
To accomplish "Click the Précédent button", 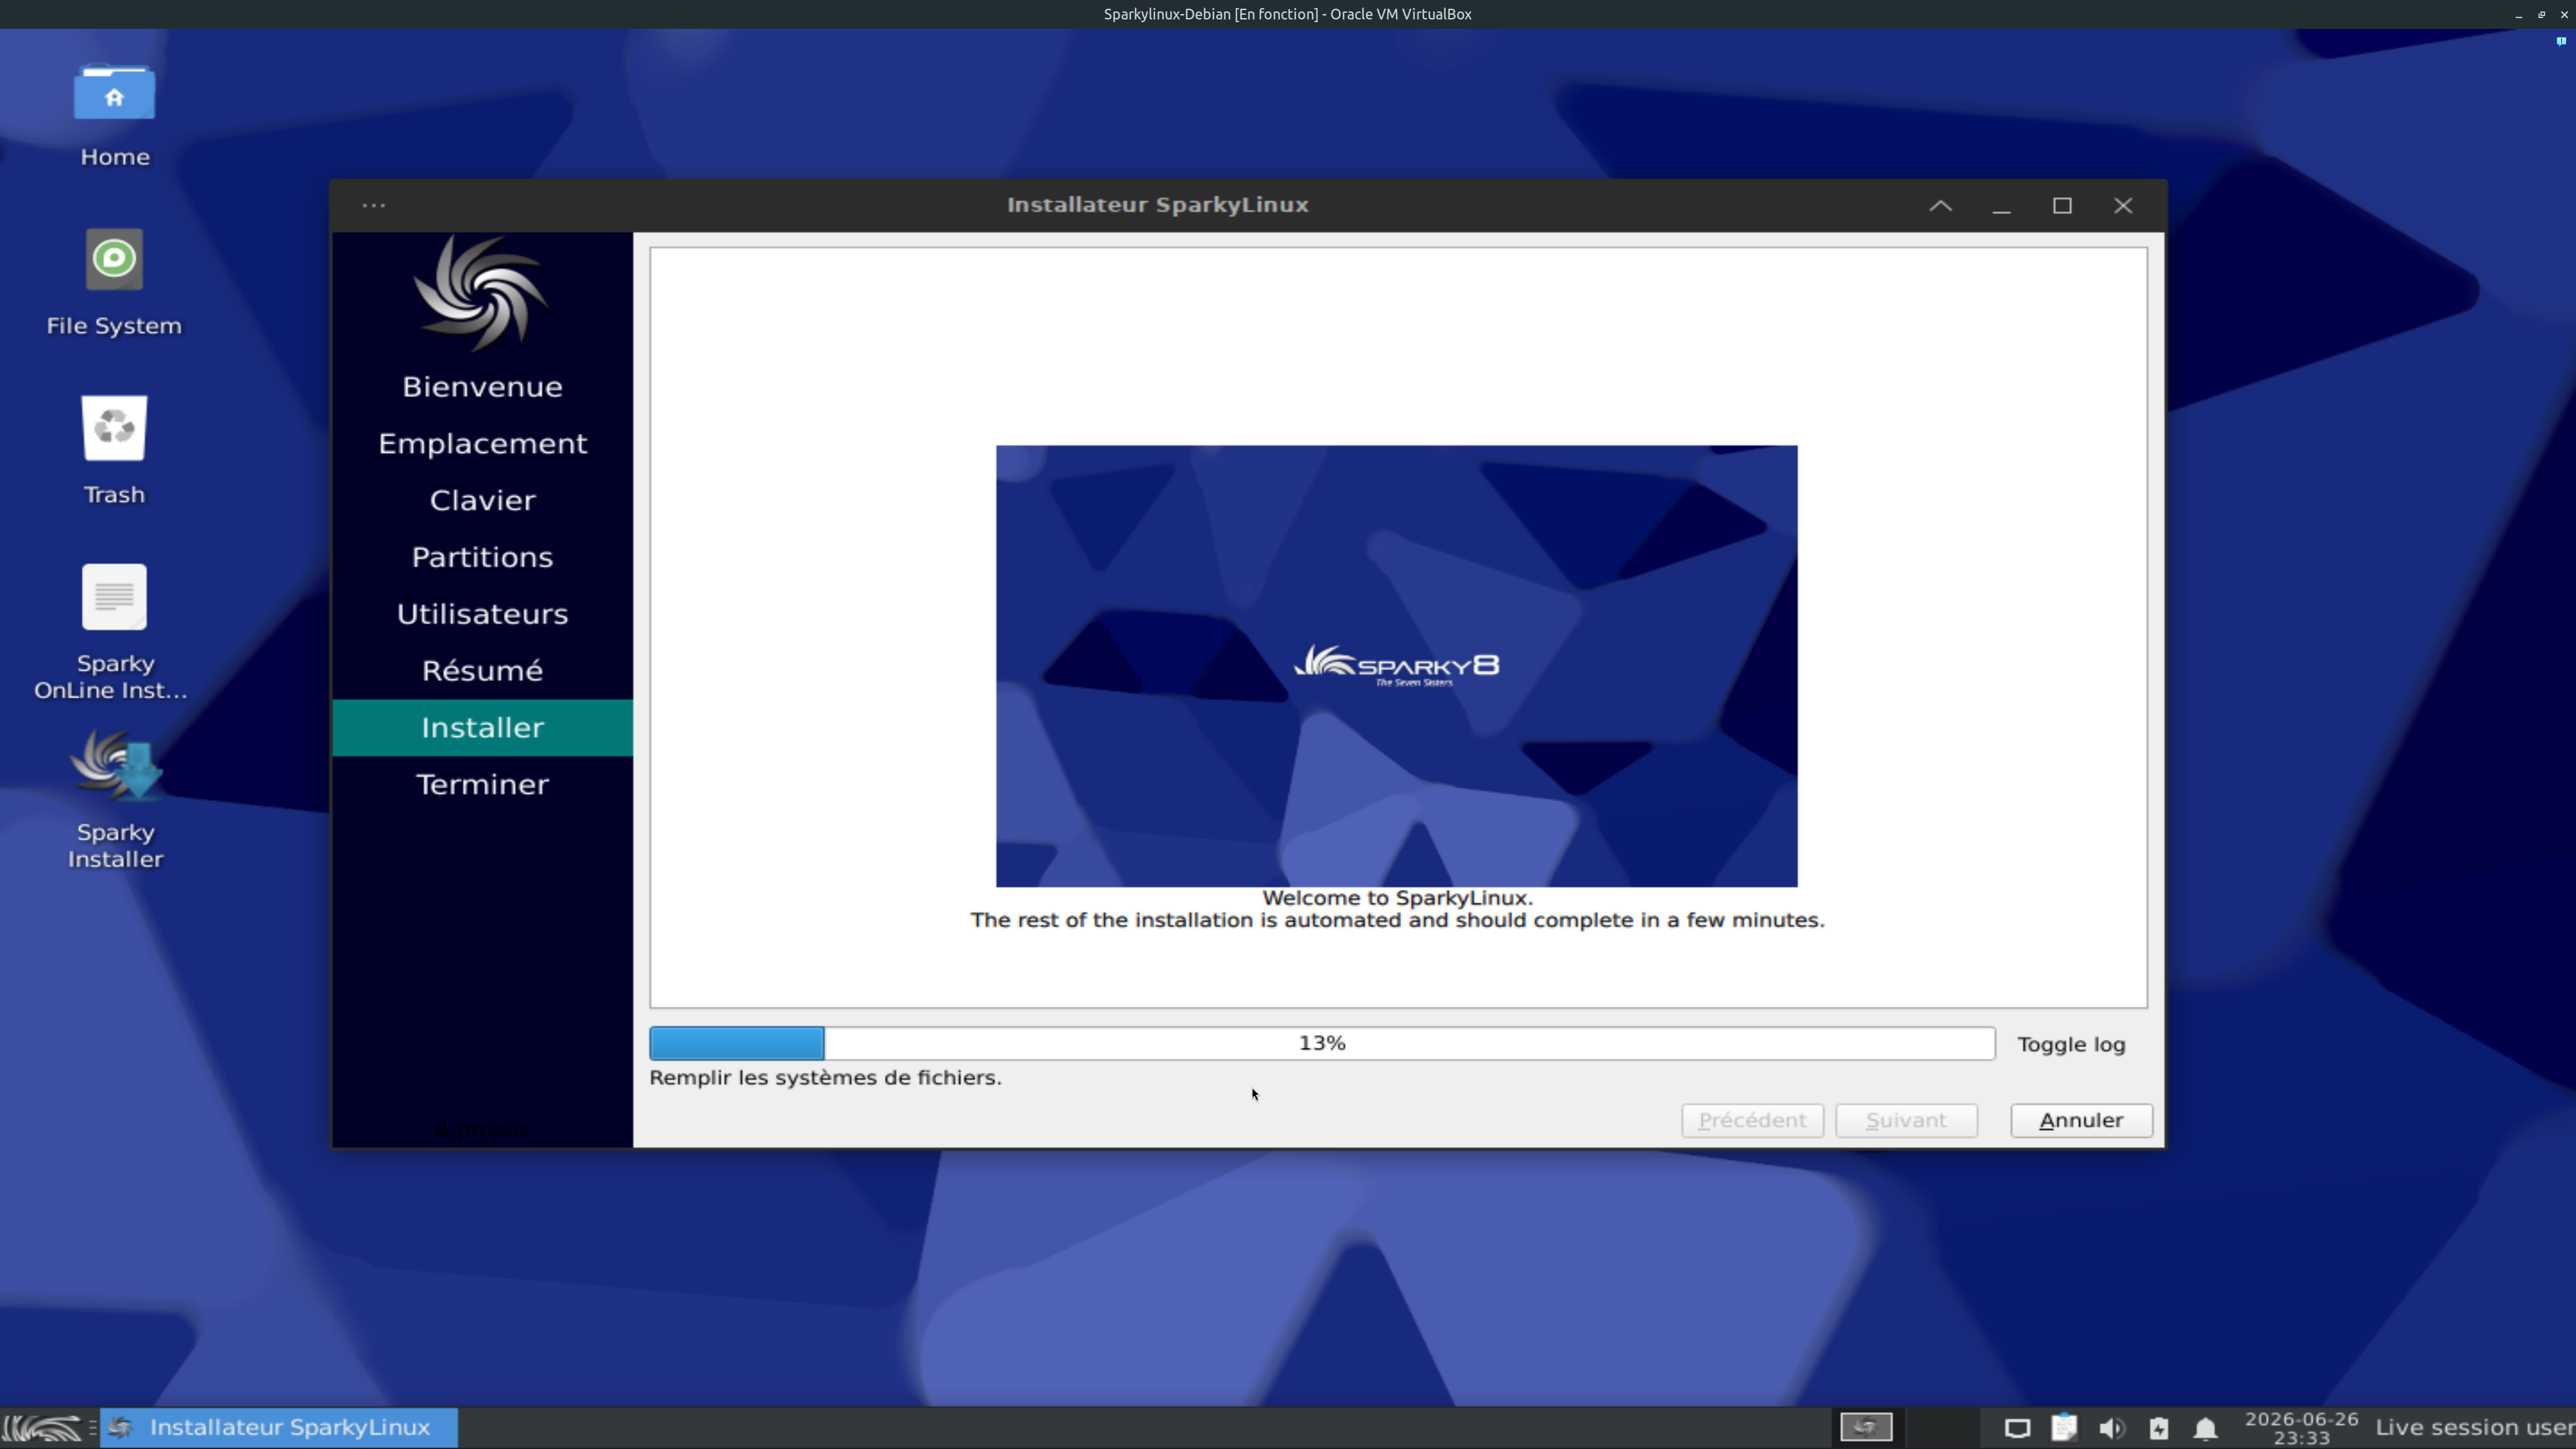I will coord(1752,1120).
